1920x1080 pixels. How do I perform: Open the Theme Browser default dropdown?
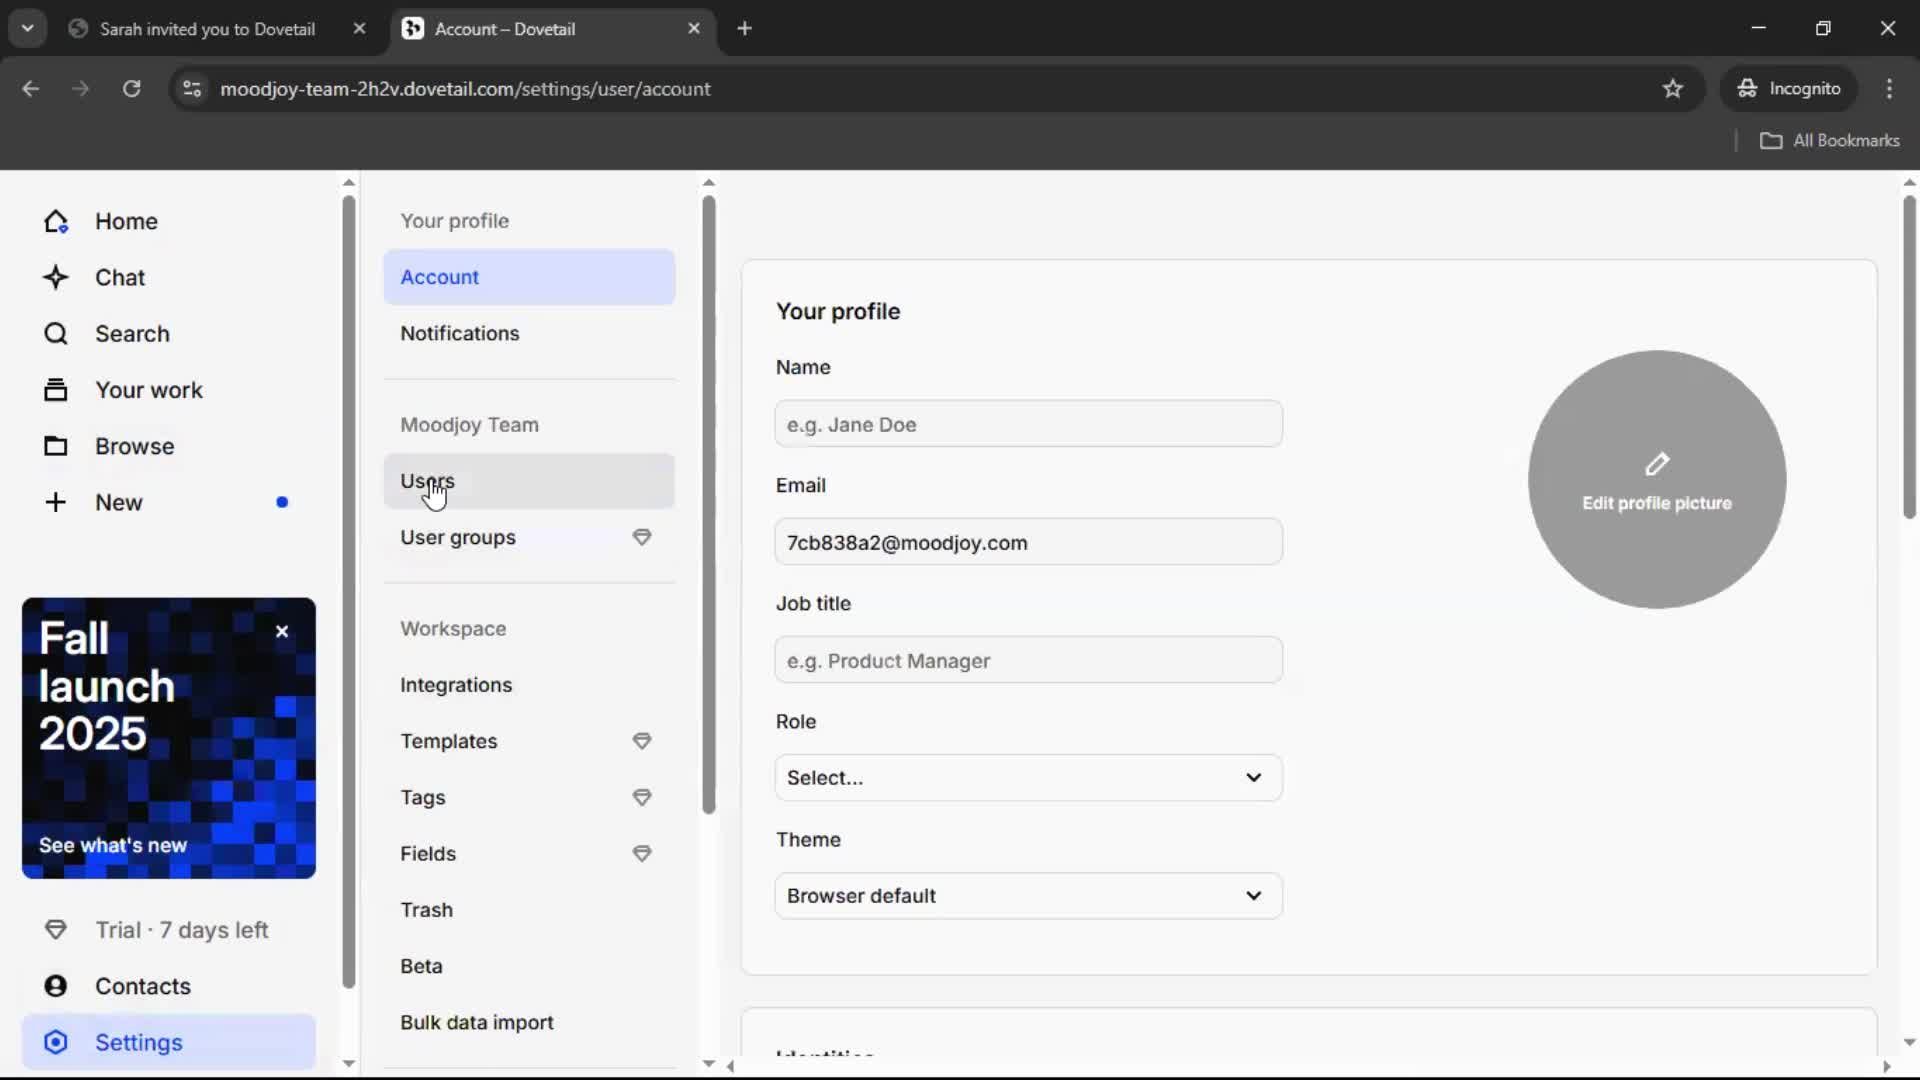point(1028,896)
